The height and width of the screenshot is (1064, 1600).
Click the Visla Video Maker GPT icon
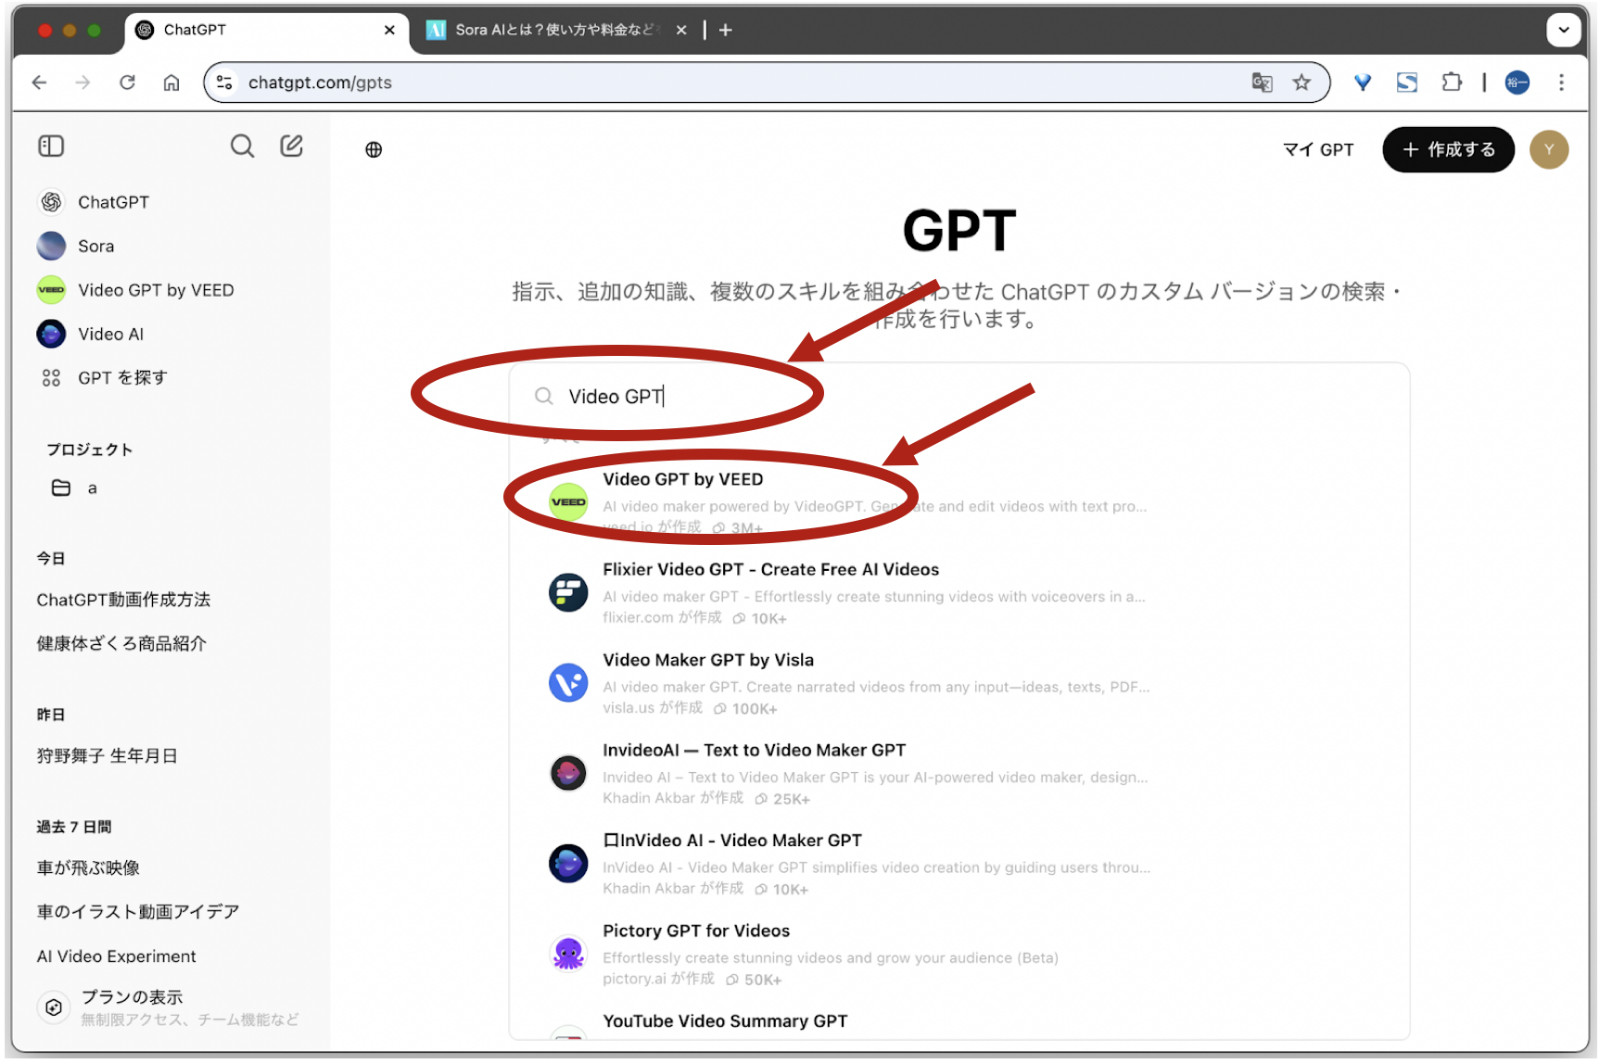coord(568,683)
